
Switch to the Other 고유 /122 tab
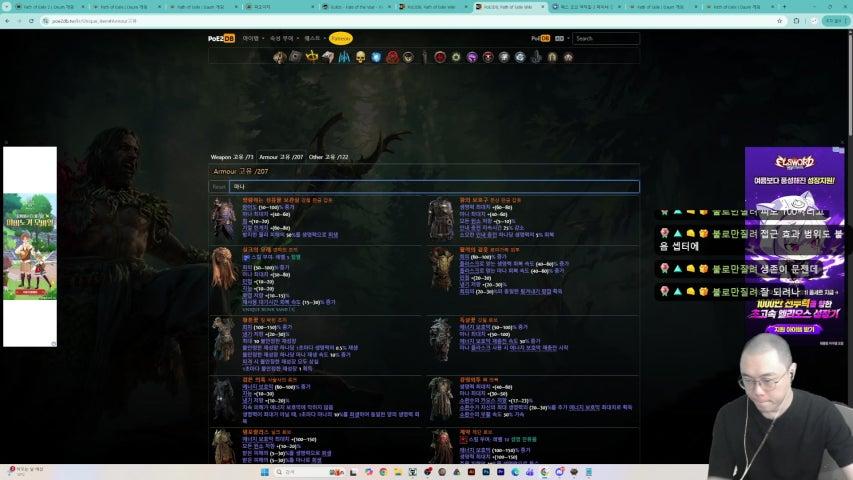point(329,157)
